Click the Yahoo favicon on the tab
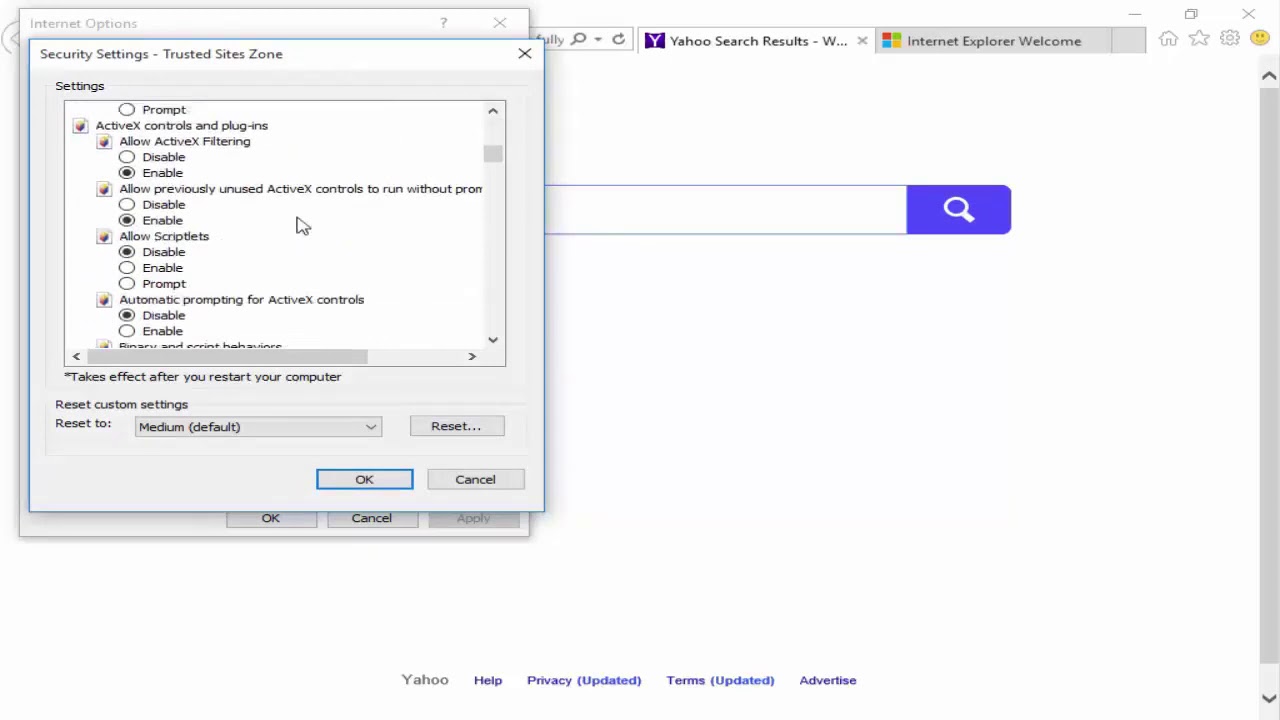Image resolution: width=1280 pixels, height=720 pixels. coord(654,41)
